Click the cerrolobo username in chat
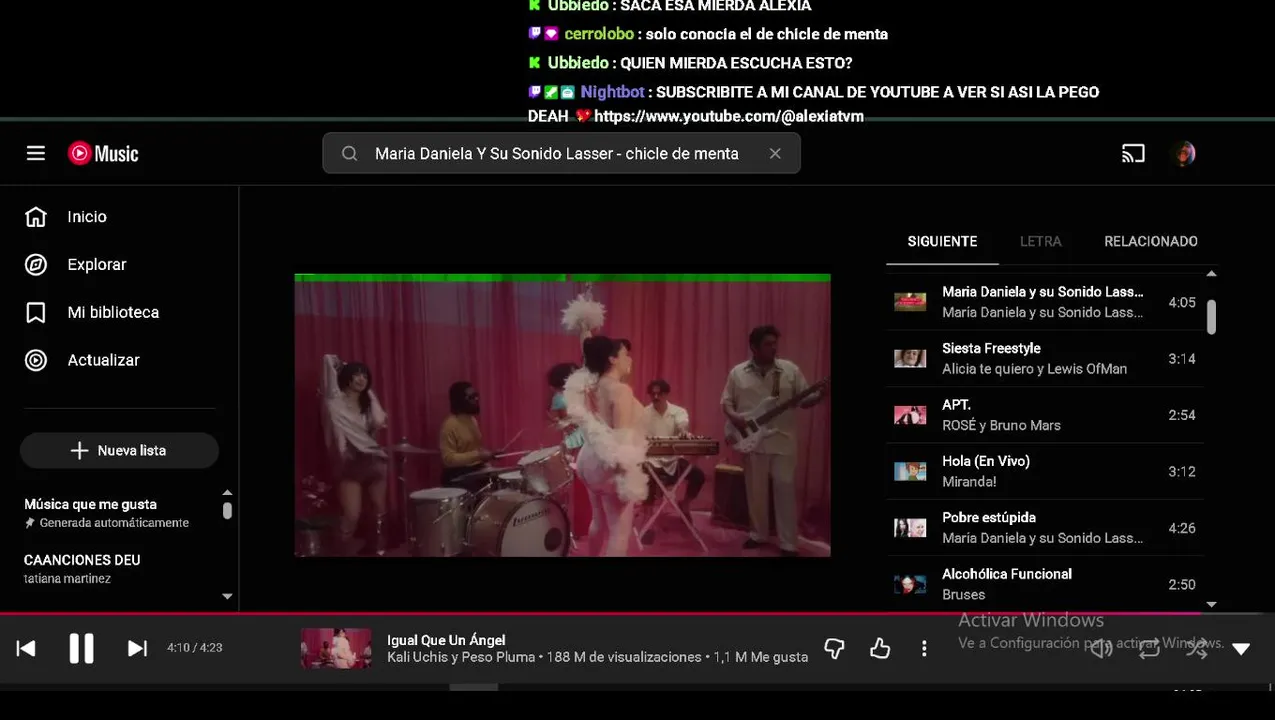Viewport: 1275px width, 720px height. click(x=598, y=34)
